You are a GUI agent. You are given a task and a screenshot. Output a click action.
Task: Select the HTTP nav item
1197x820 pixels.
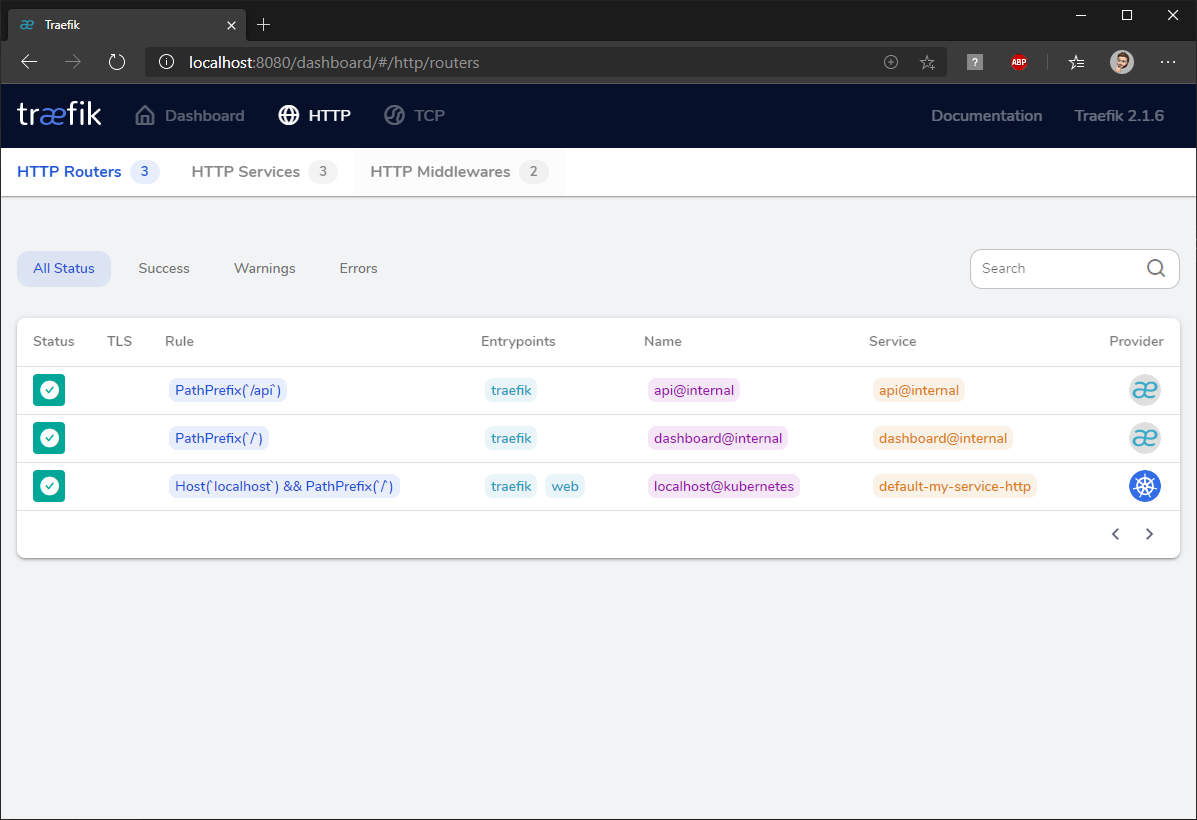[x=315, y=115]
